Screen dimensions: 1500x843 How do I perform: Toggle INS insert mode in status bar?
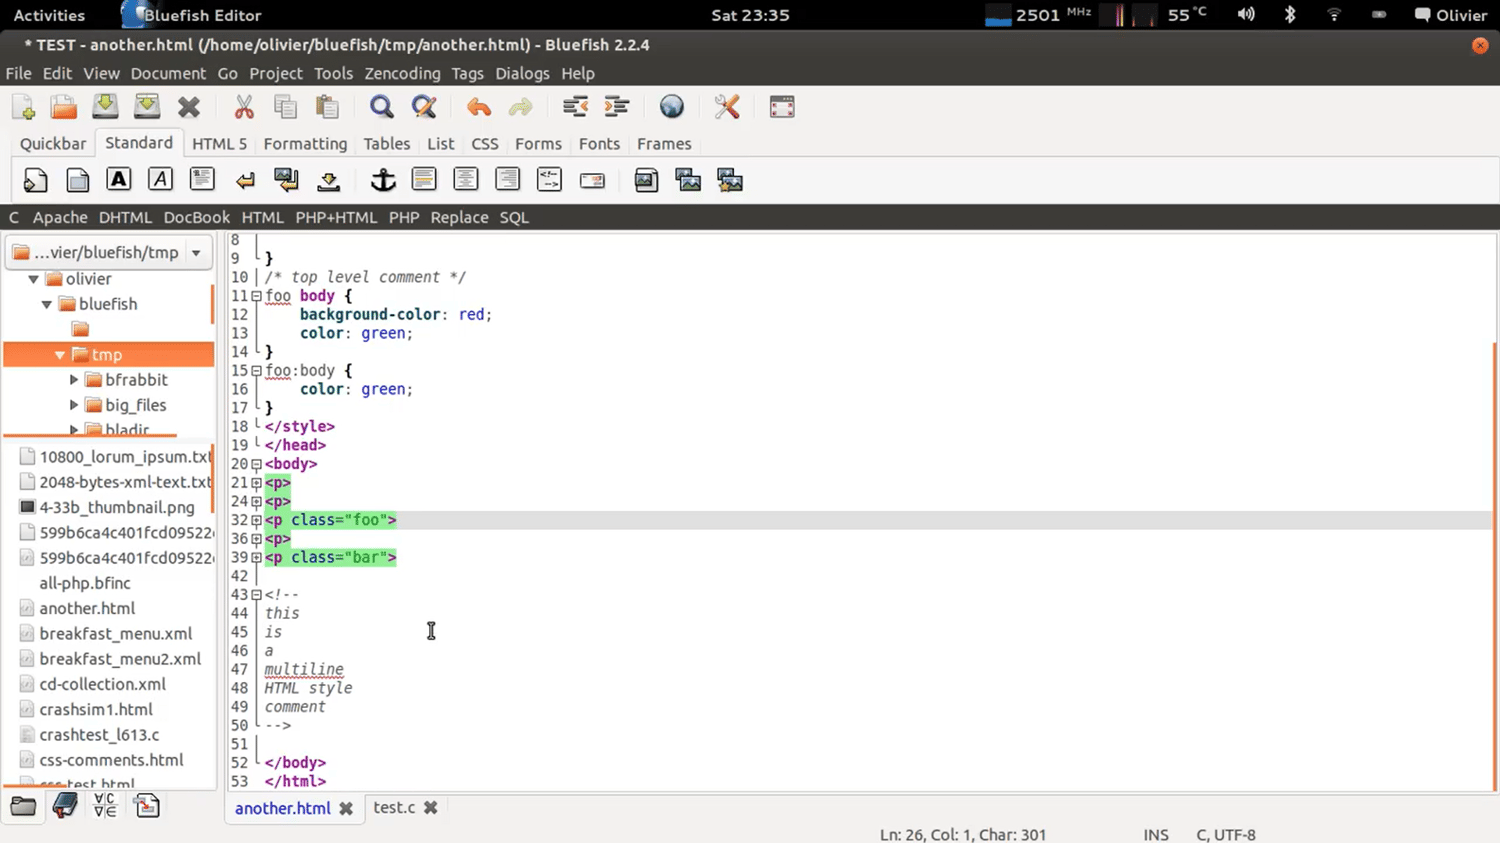click(1156, 834)
